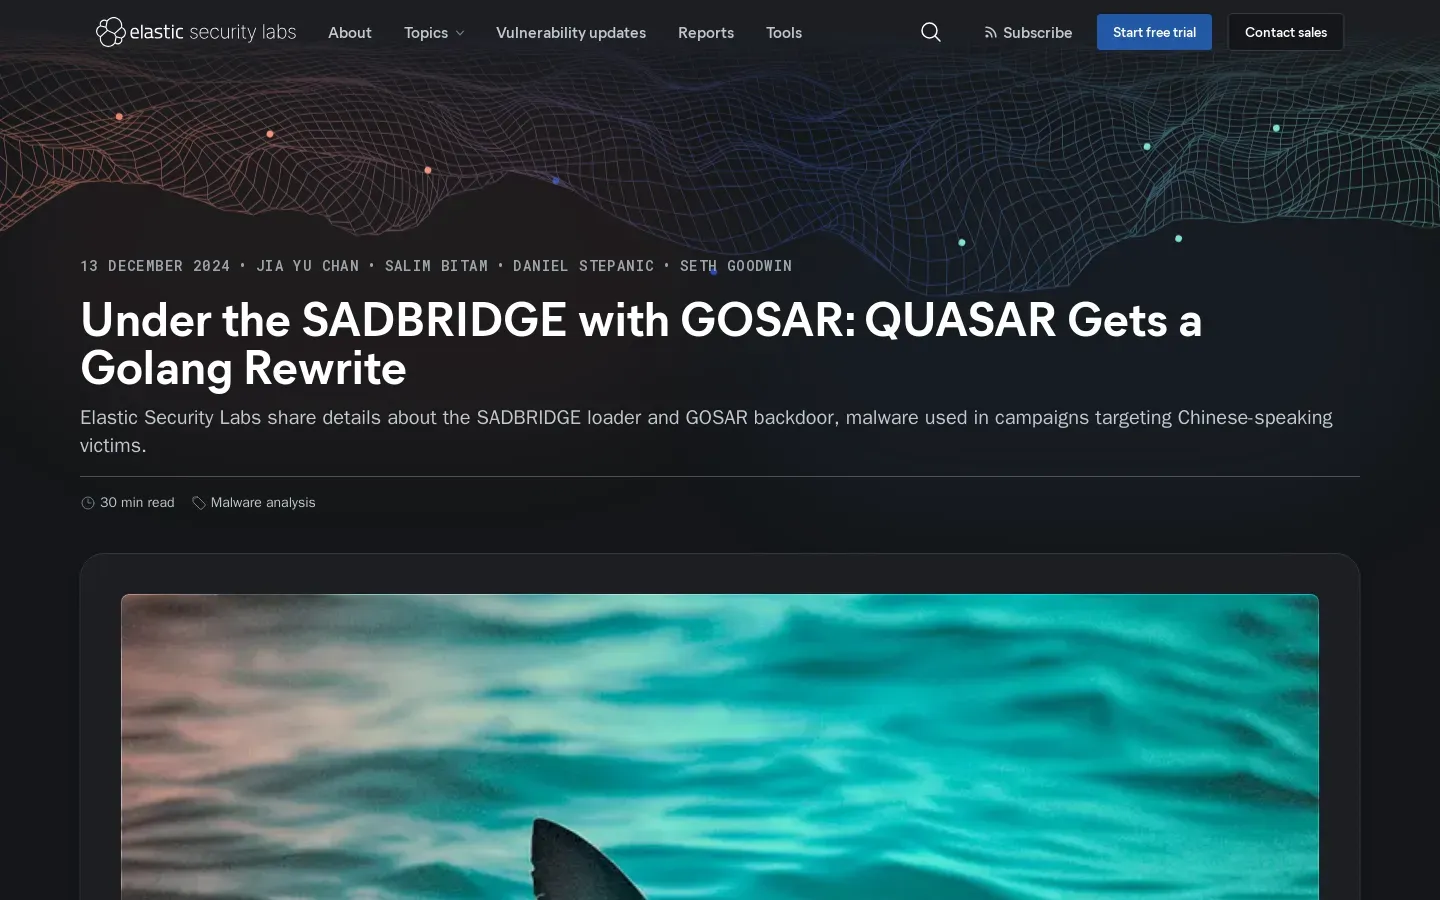Viewport: 1440px width, 900px height.
Task: Open author Seth Goodwin's page
Action: coord(736,266)
